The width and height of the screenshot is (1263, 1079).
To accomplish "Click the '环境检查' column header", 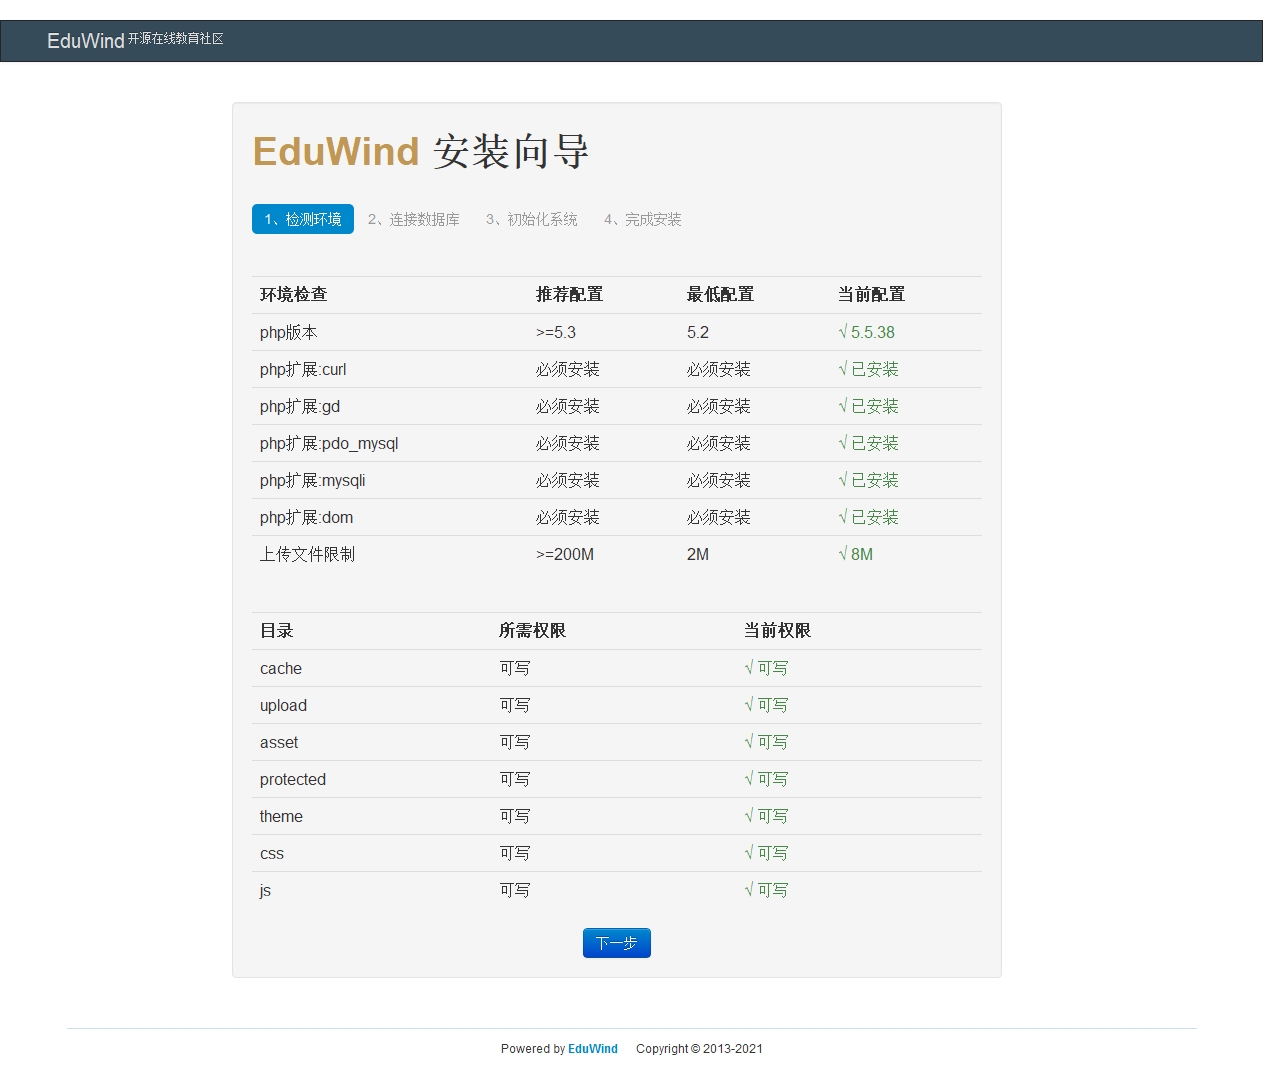I will (x=294, y=294).
